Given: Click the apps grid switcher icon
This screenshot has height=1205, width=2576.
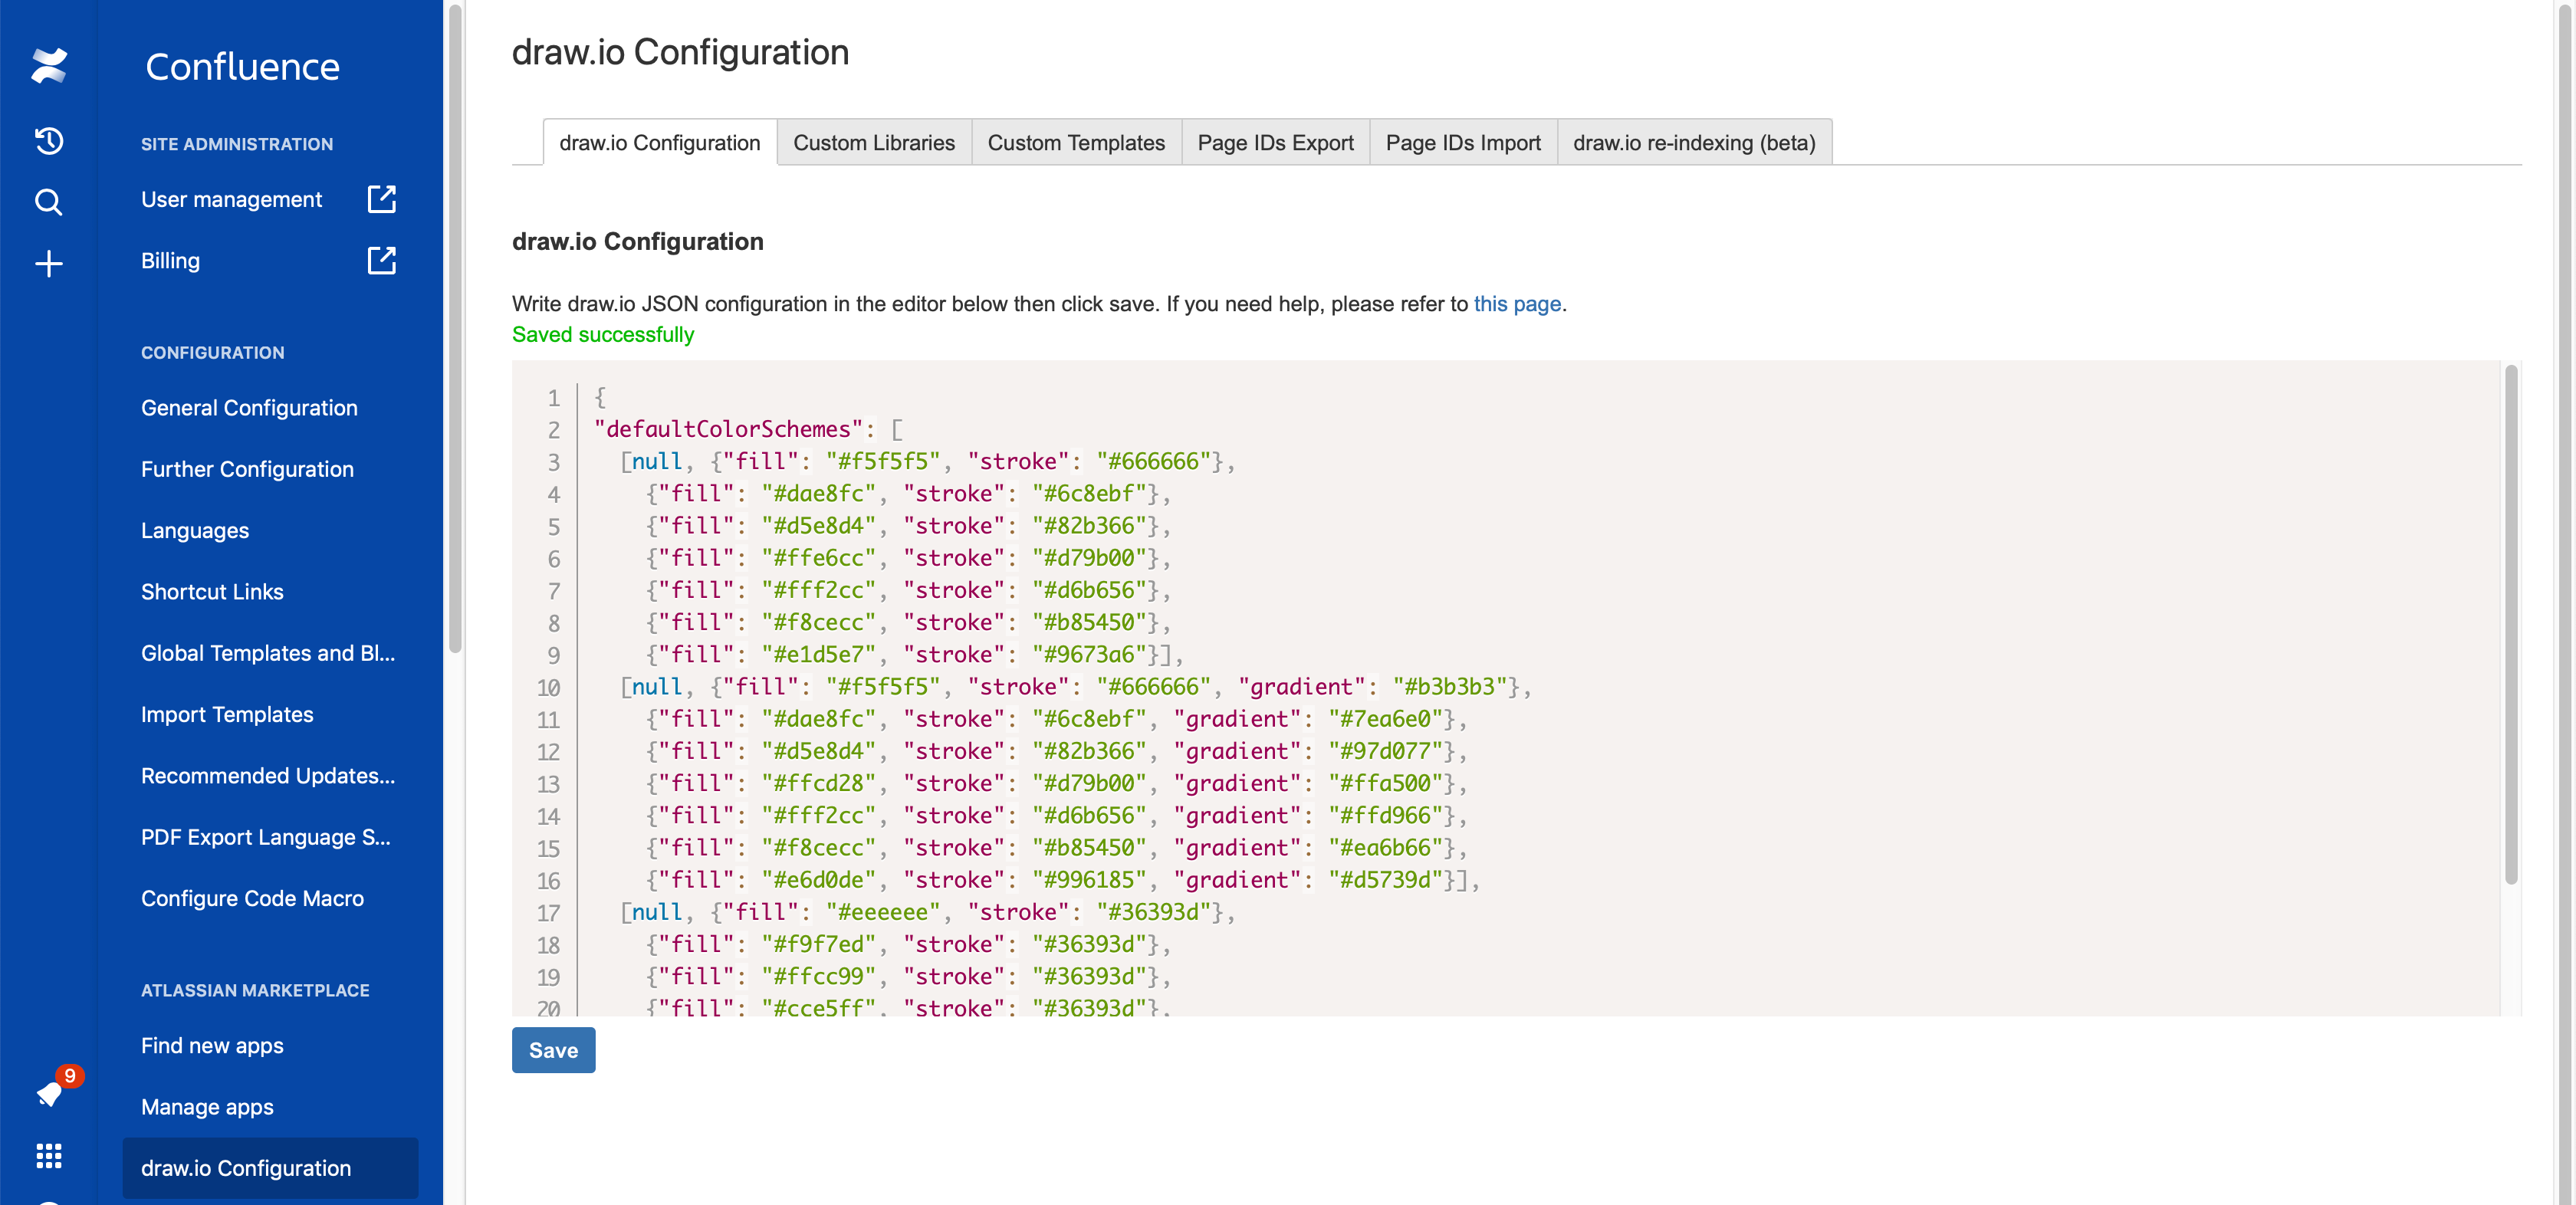Looking at the screenshot, I should tap(48, 1156).
